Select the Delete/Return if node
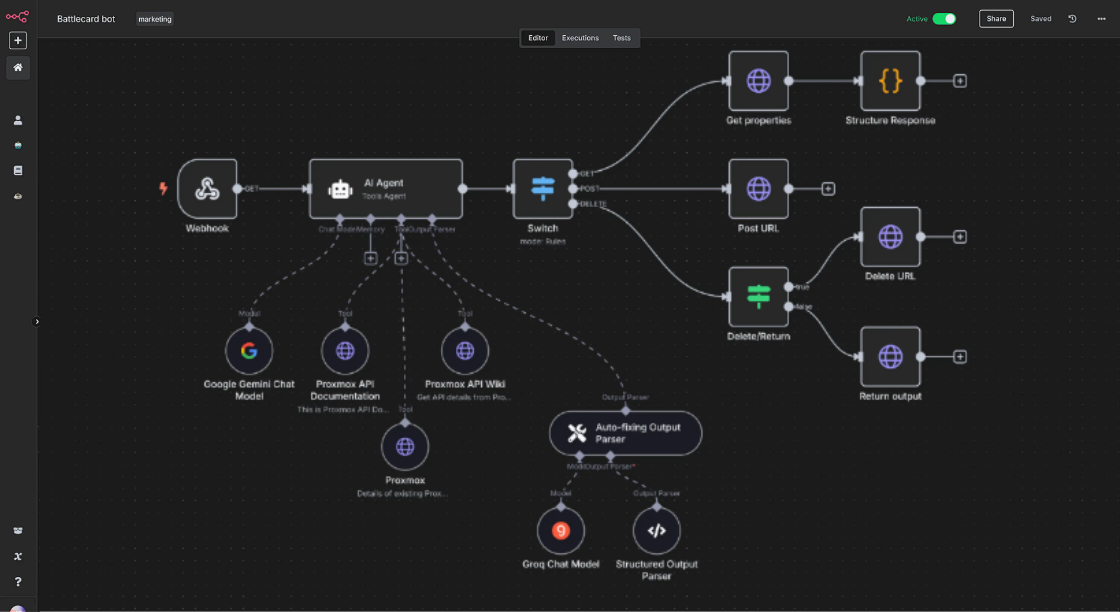The width and height of the screenshot is (1120, 612). (x=758, y=297)
